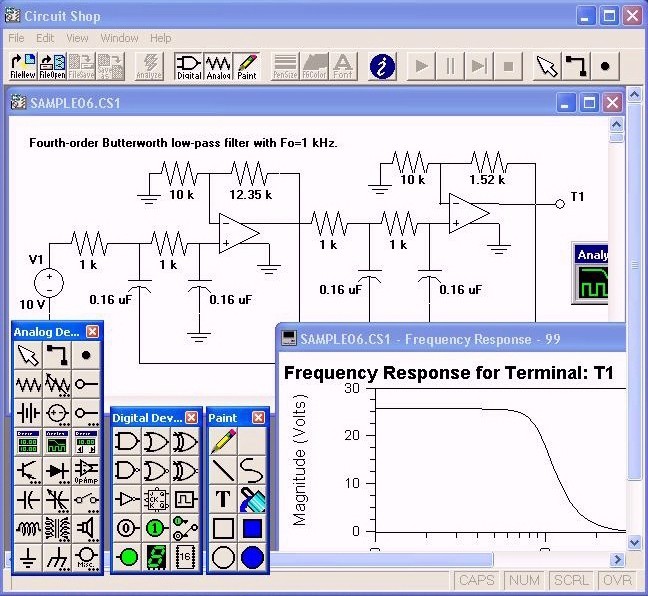
Task: Pick the NAND gate in Digital Devices
Action: pos(127,470)
